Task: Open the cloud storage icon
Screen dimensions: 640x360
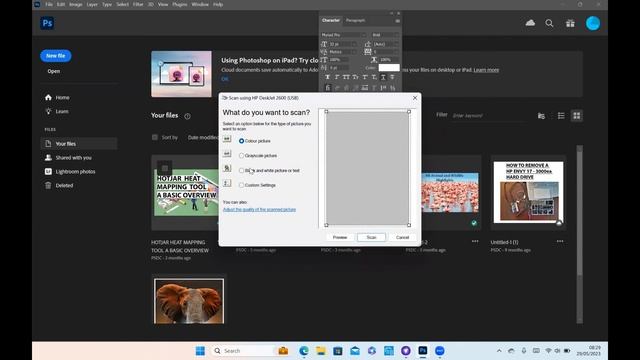Action: coord(530,23)
